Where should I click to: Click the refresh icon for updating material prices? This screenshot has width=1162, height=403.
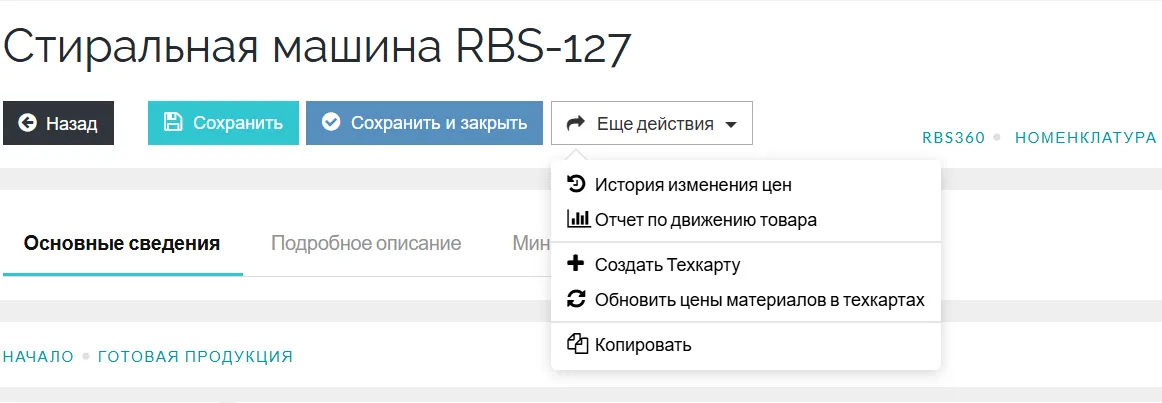pos(576,299)
